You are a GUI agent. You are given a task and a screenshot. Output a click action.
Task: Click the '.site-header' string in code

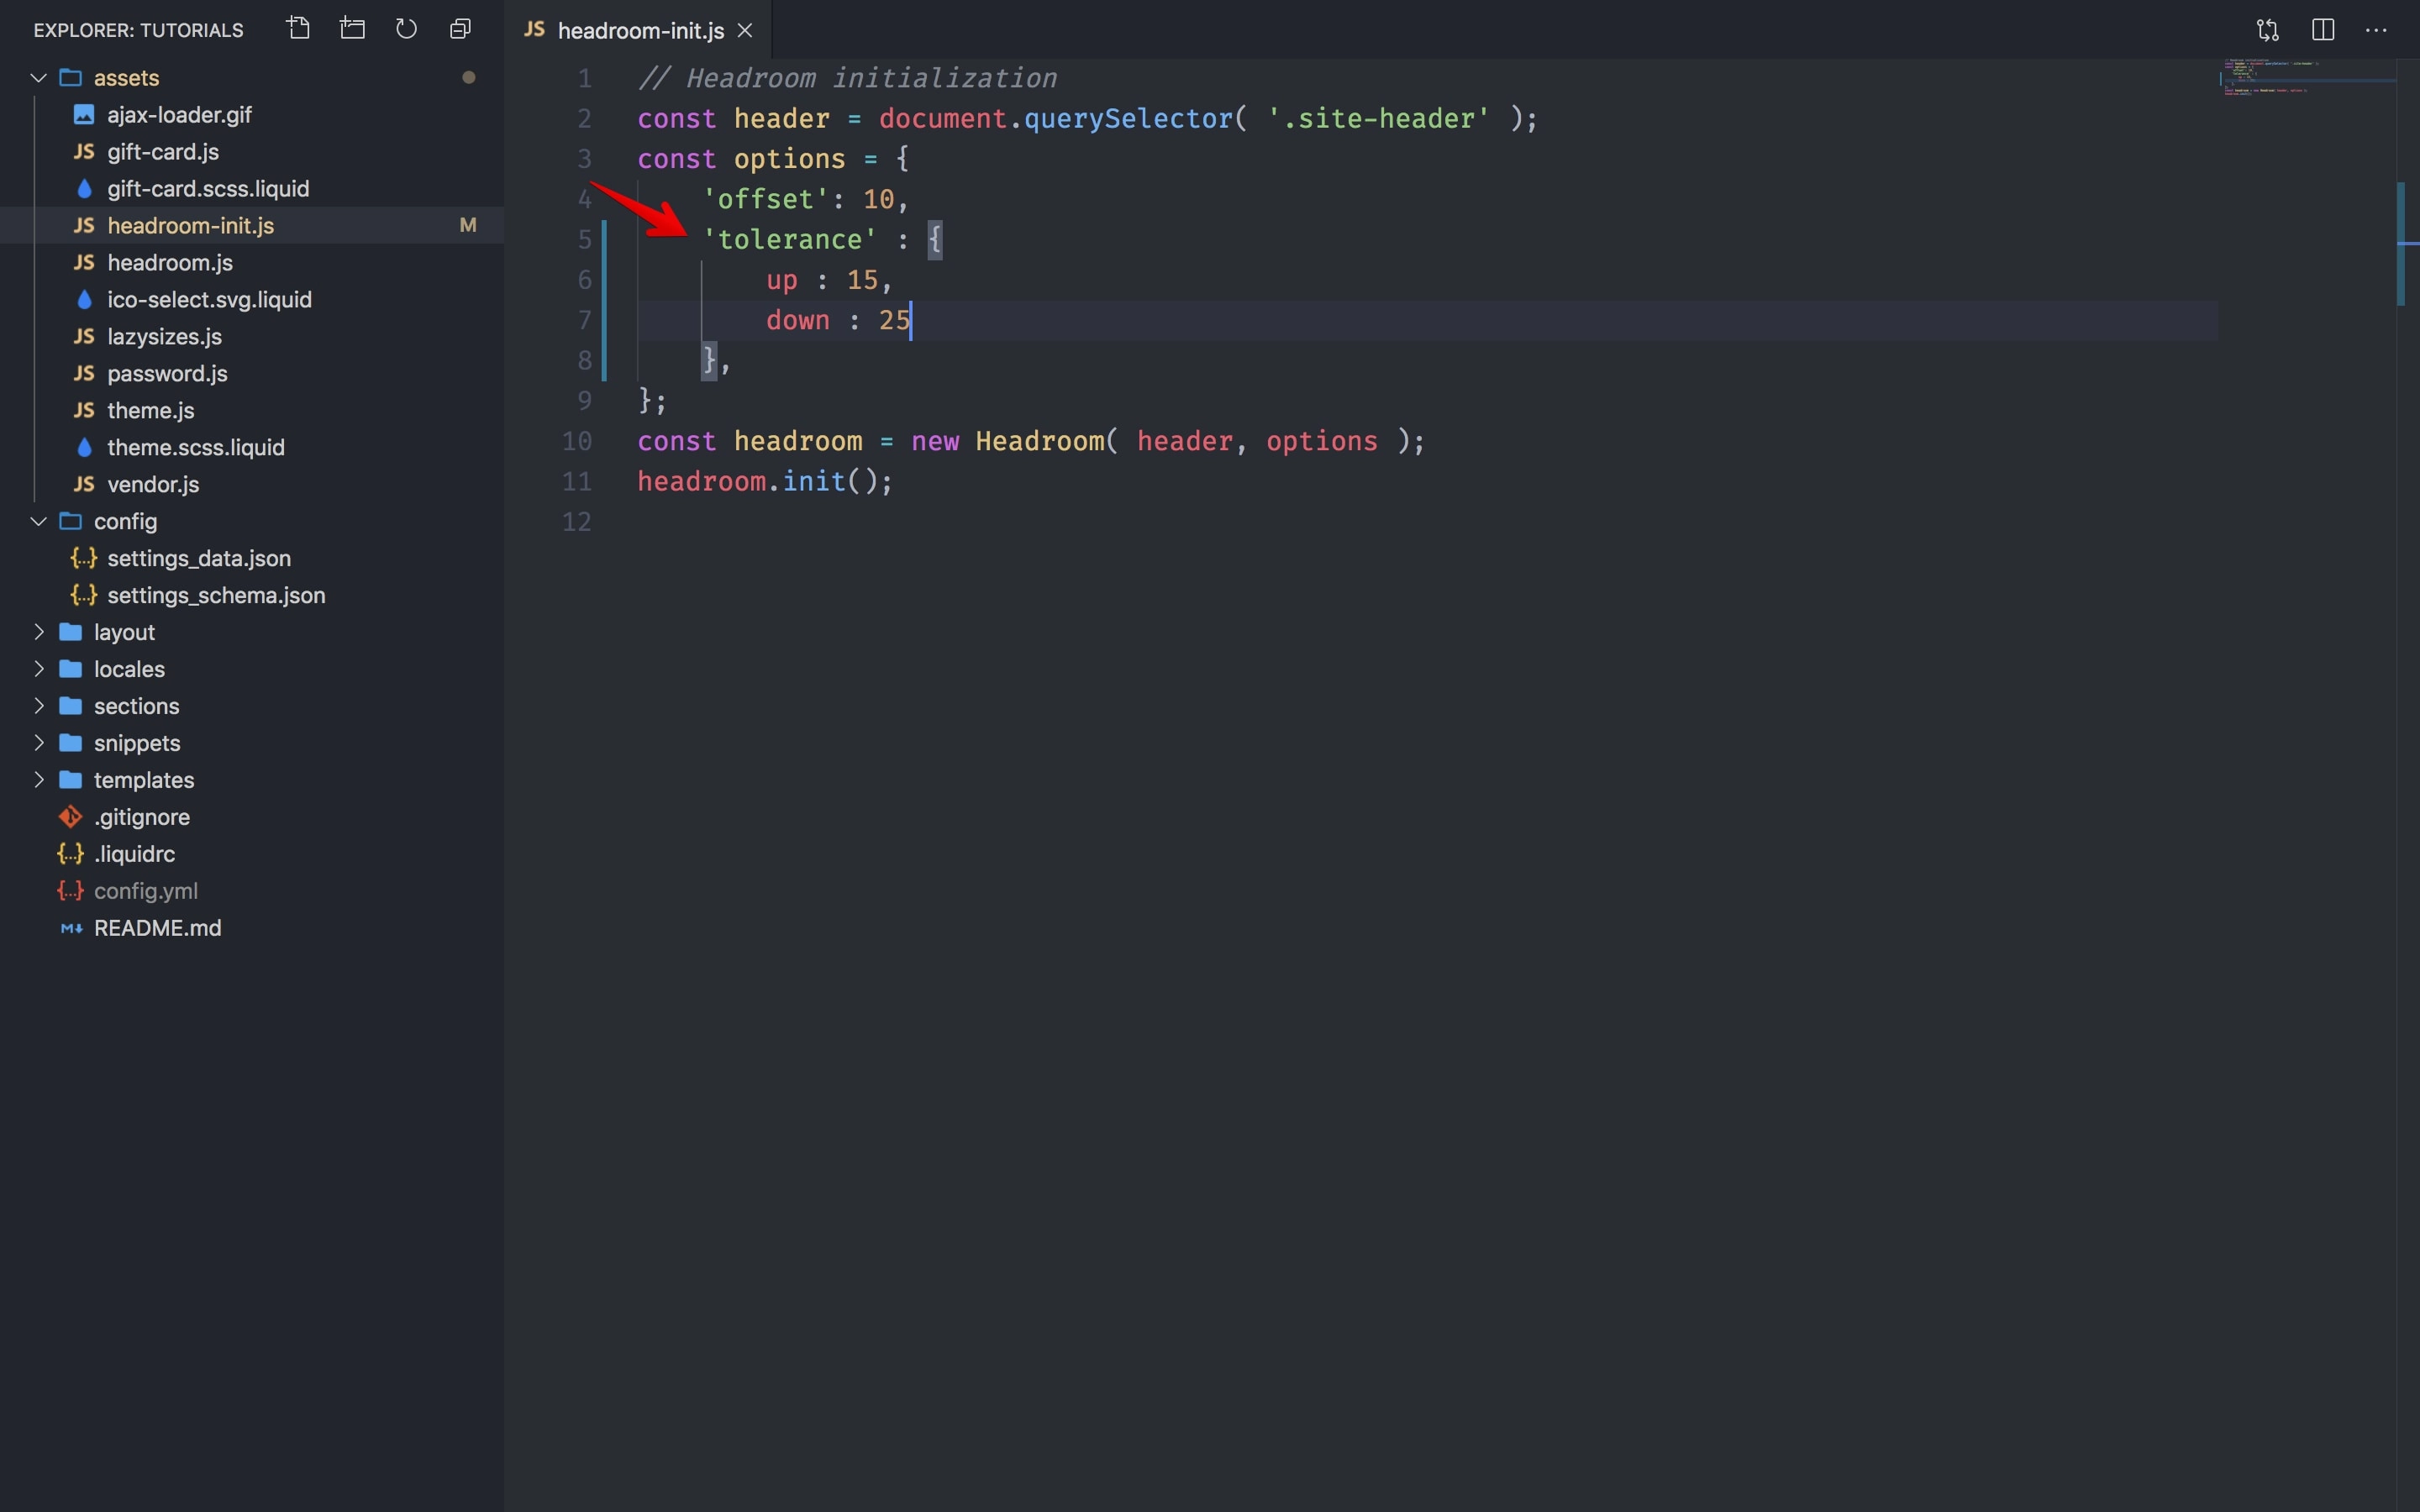tap(1378, 119)
